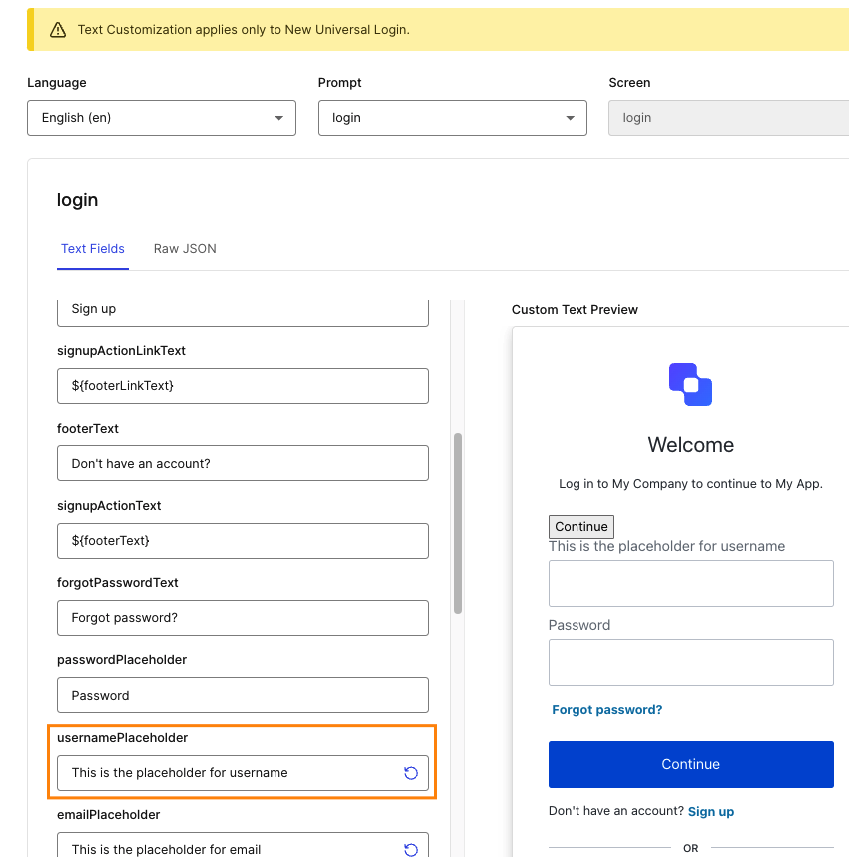Viewport: 849px width, 857px height.
Task: Focus the forgotPasswordText input field
Action: tap(243, 618)
